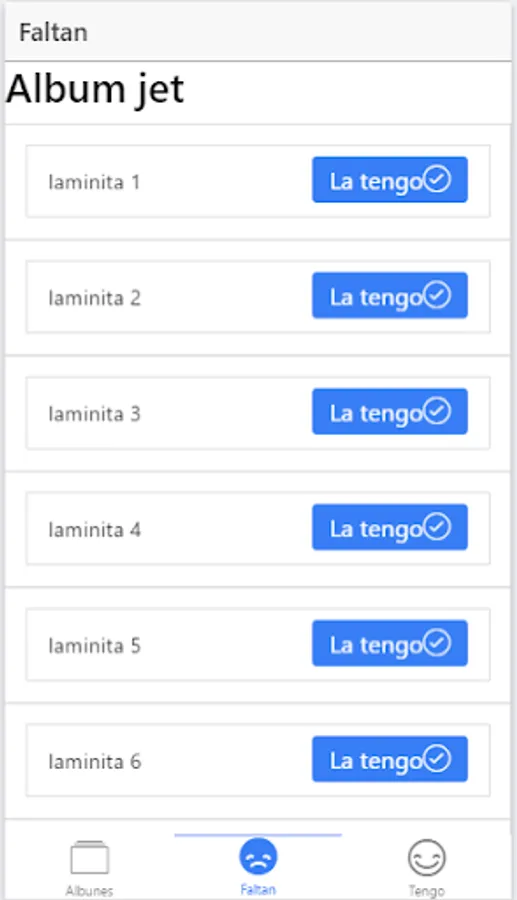The height and width of the screenshot is (900, 517).
Task: Mark laminita 1 with La tengo
Action: [x=390, y=180]
